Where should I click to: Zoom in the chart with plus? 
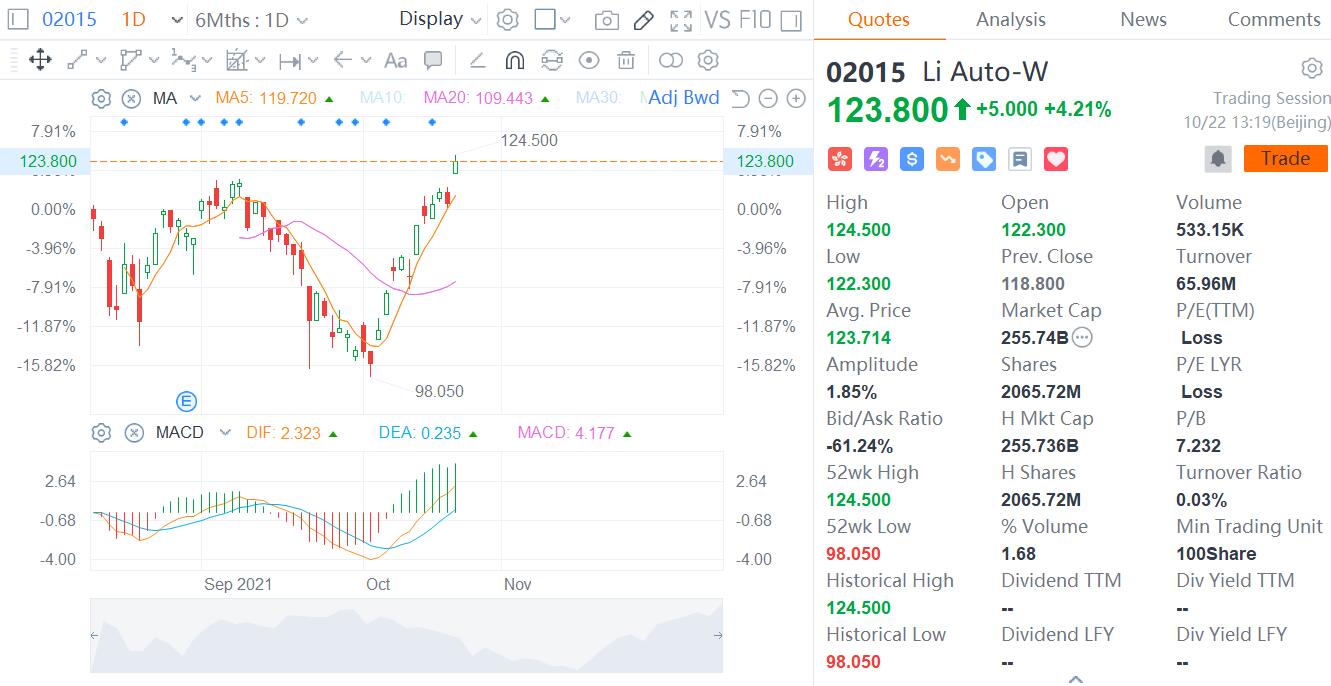coord(796,98)
